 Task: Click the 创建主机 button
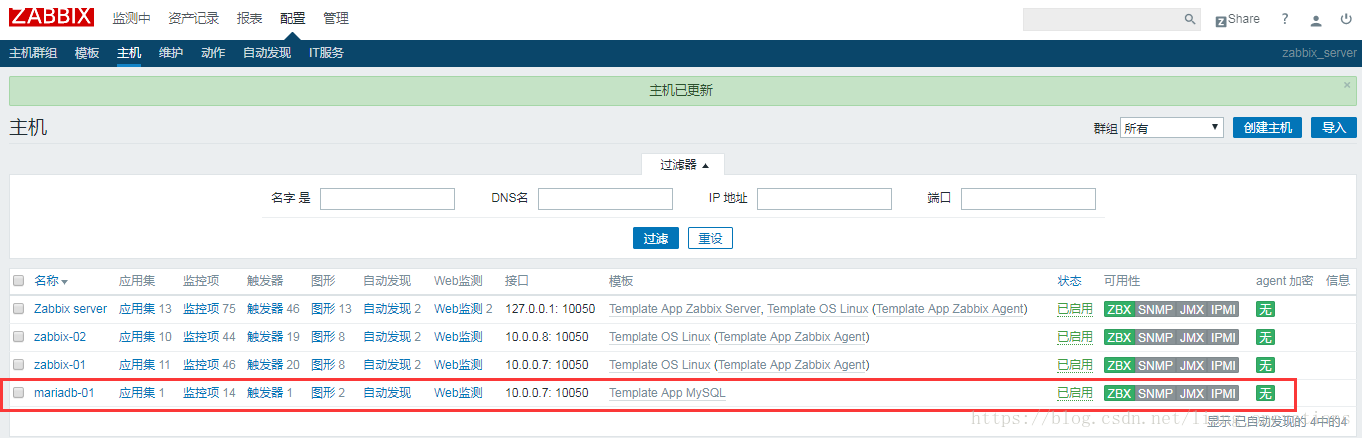pos(1267,128)
